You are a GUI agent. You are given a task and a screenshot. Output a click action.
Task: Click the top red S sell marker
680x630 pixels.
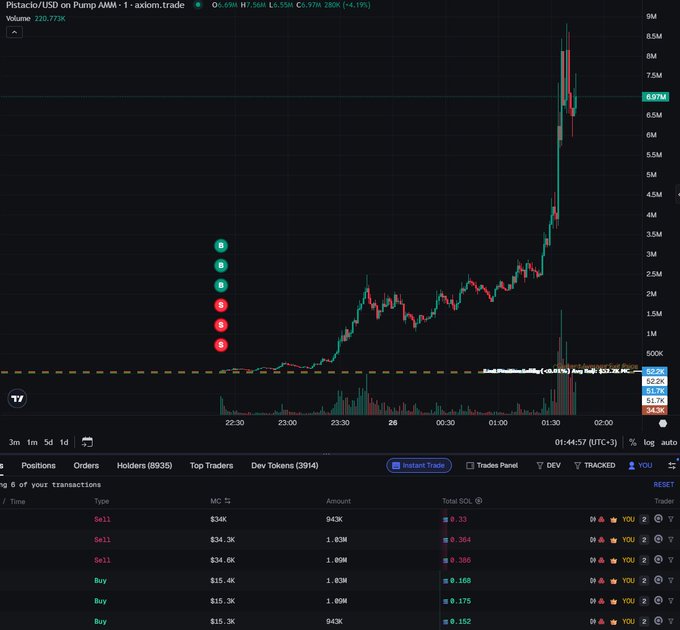pyautogui.click(x=221, y=305)
